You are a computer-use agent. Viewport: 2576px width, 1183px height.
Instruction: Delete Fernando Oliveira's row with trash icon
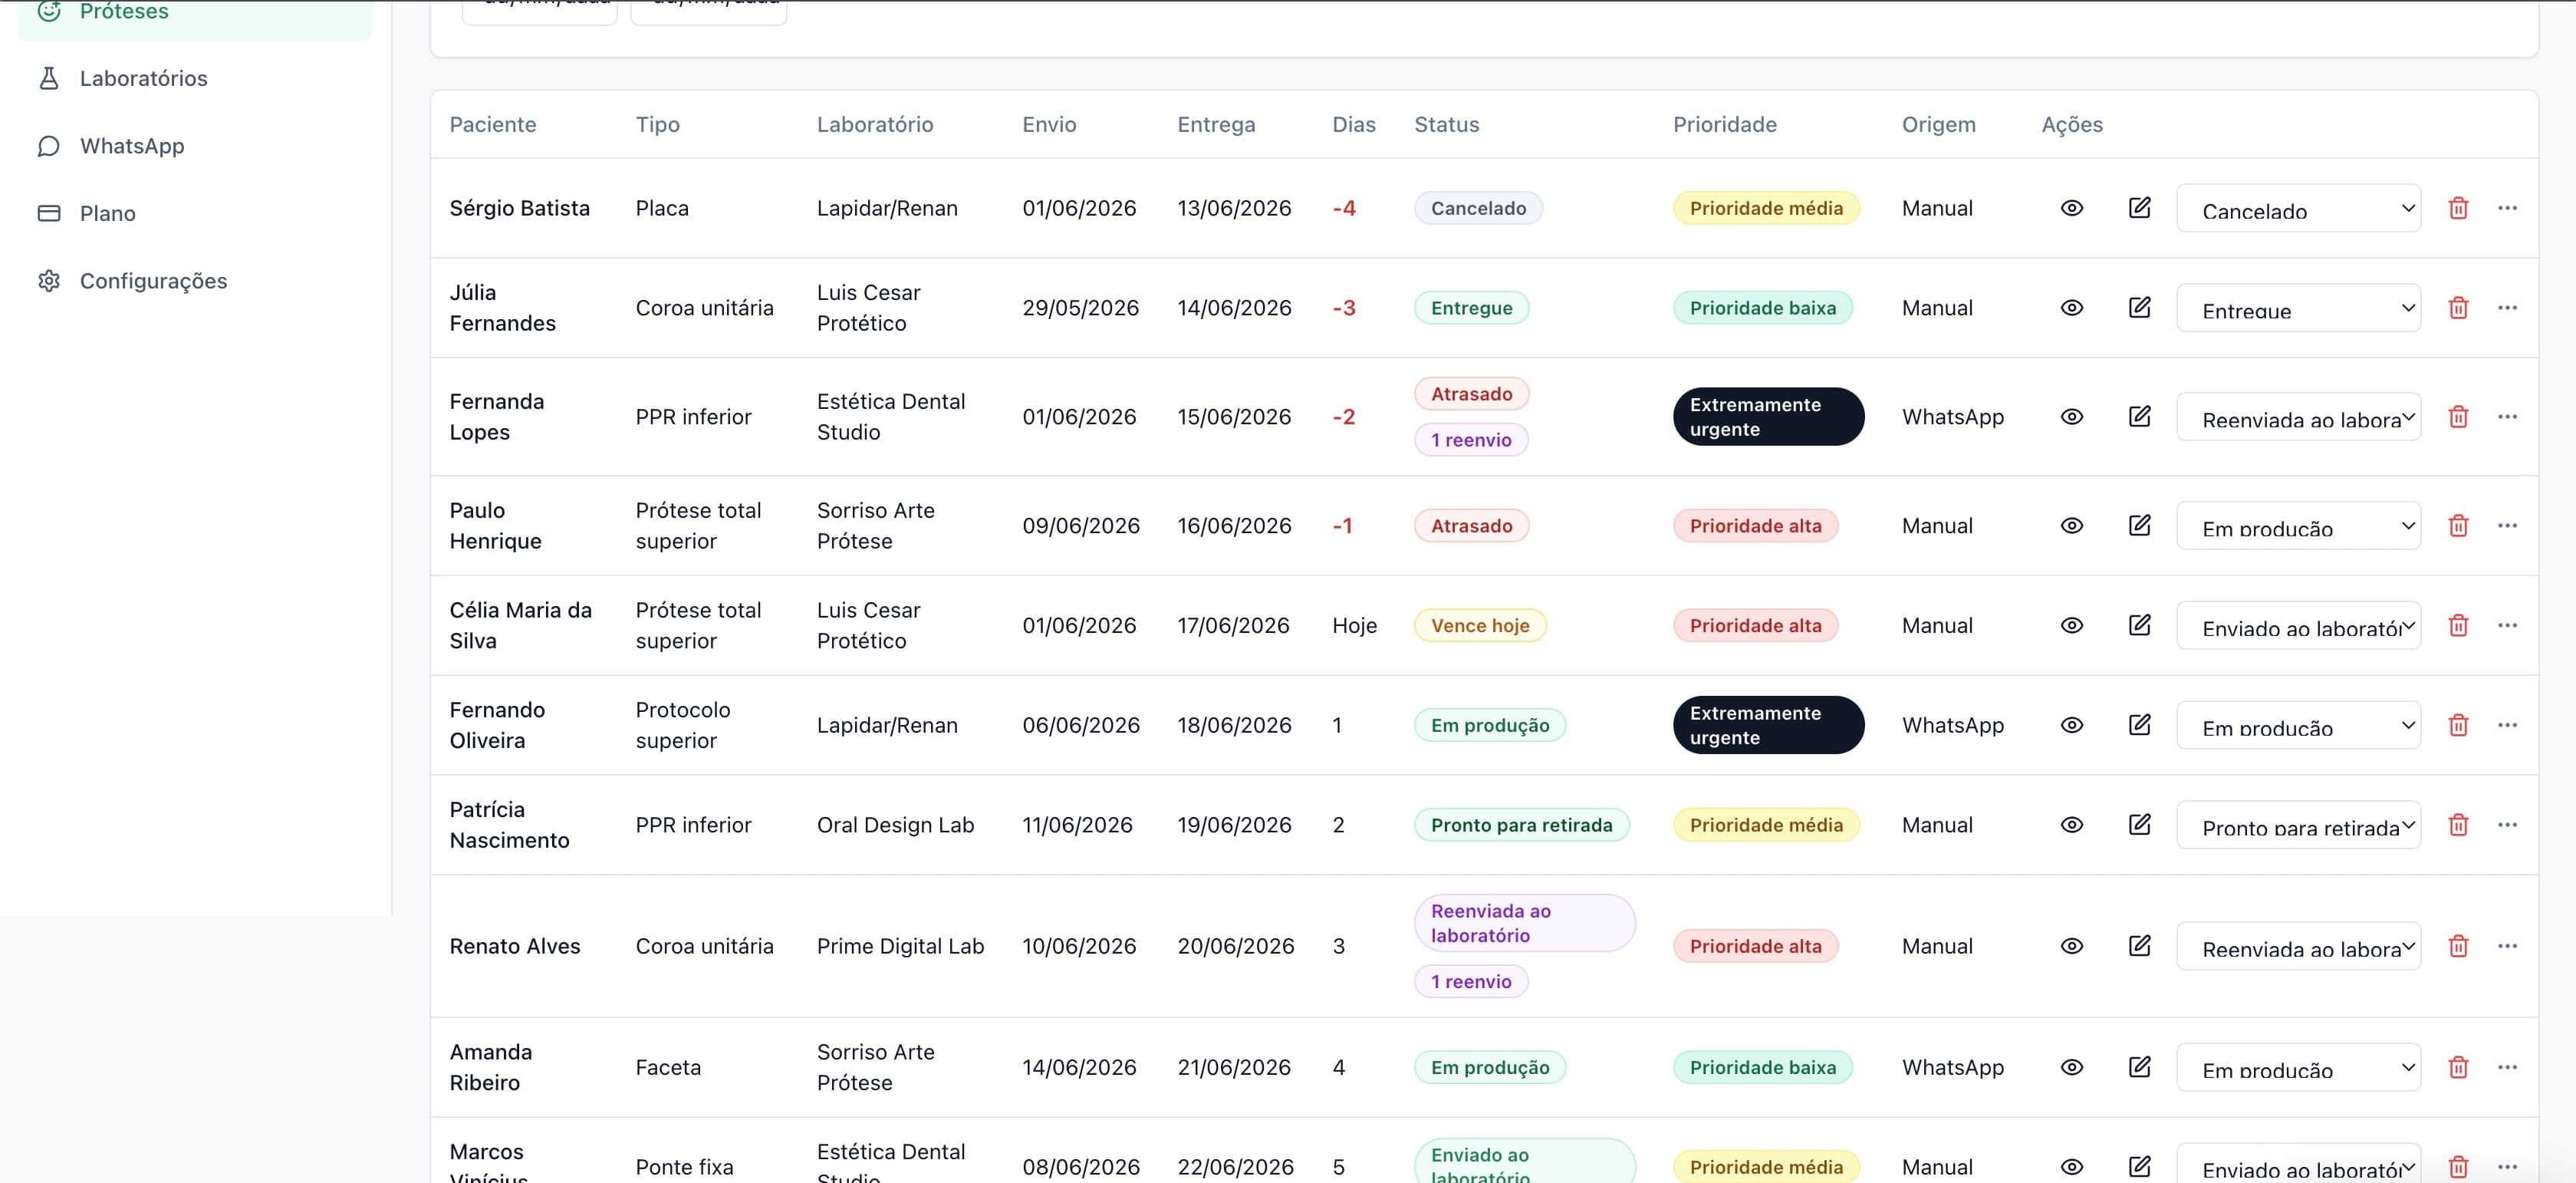2459,725
